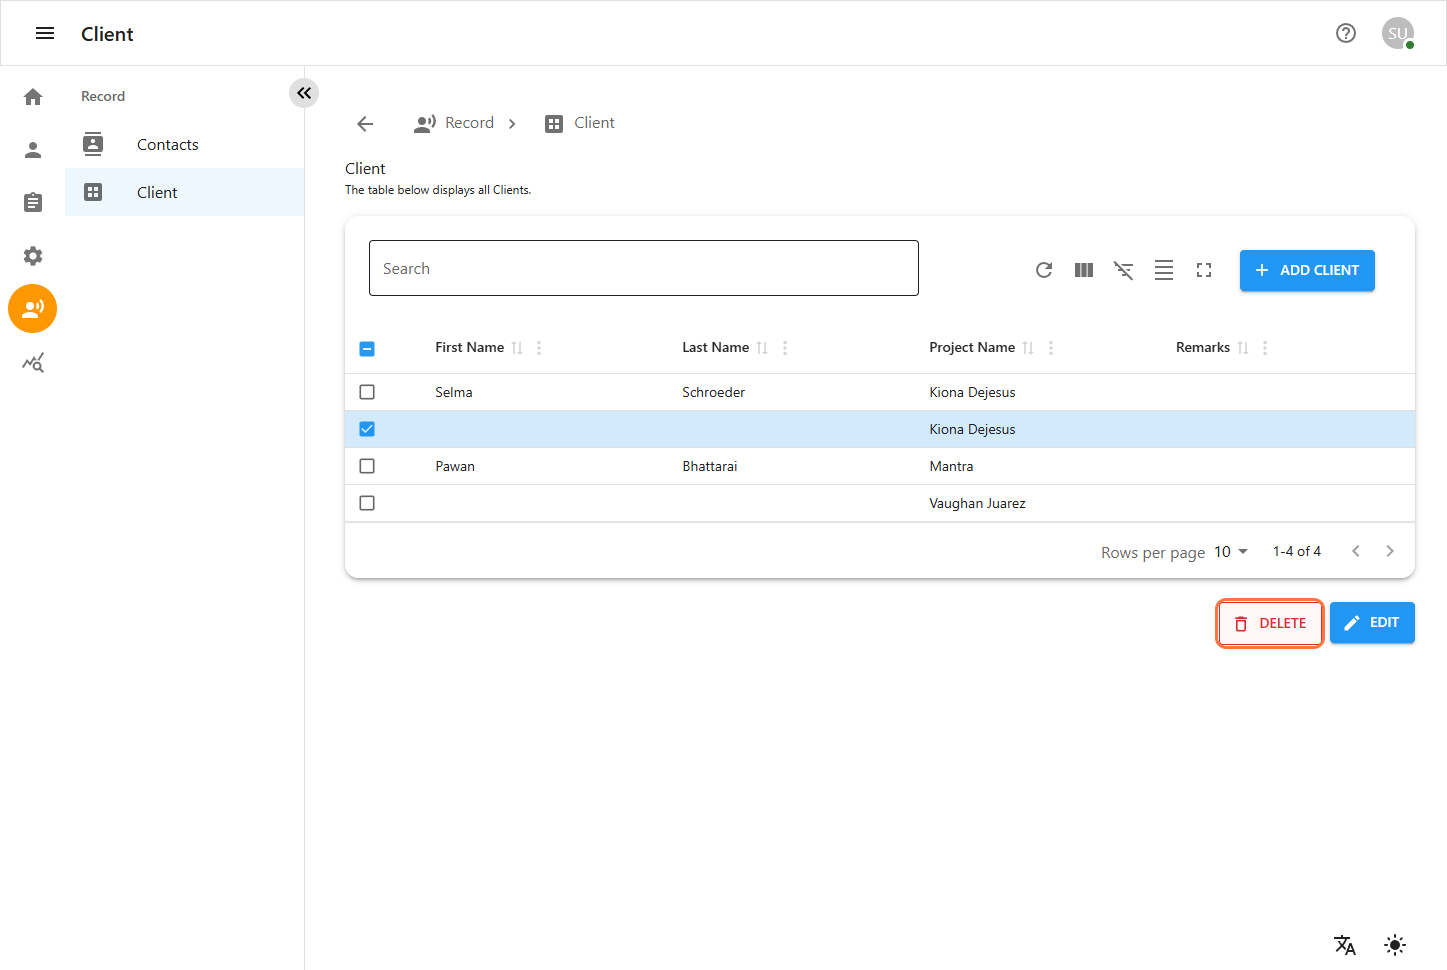Open show/hide columns icon

coord(1084,270)
